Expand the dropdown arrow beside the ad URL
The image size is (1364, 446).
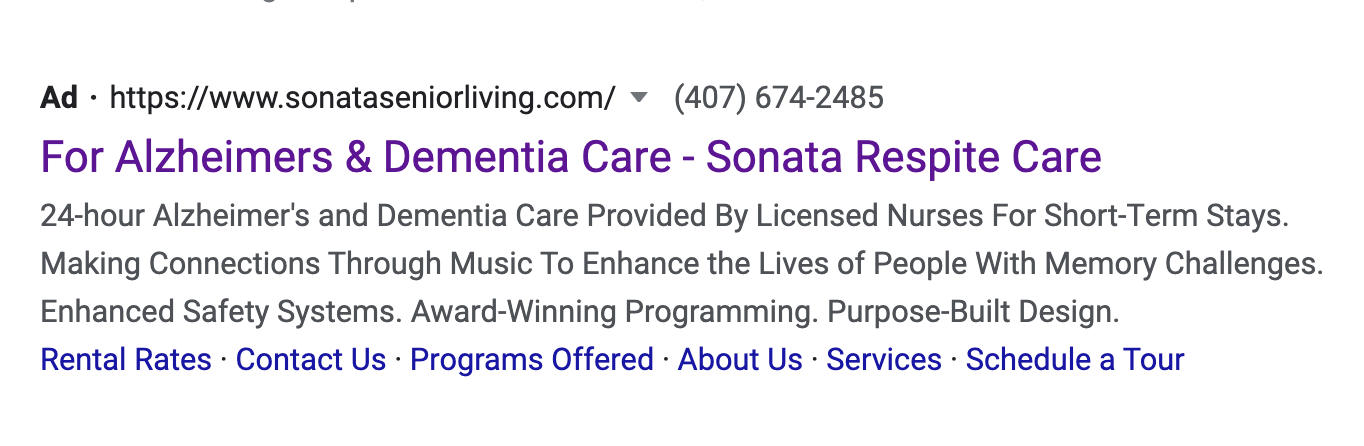click(639, 98)
